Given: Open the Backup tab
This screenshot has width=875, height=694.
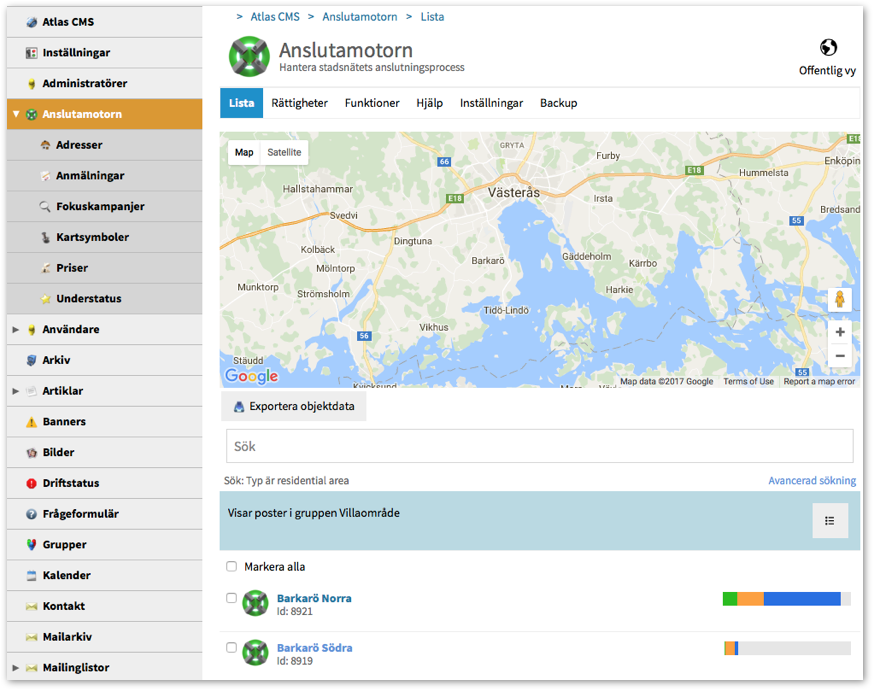Looking at the screenshot, I should (558, 103).
